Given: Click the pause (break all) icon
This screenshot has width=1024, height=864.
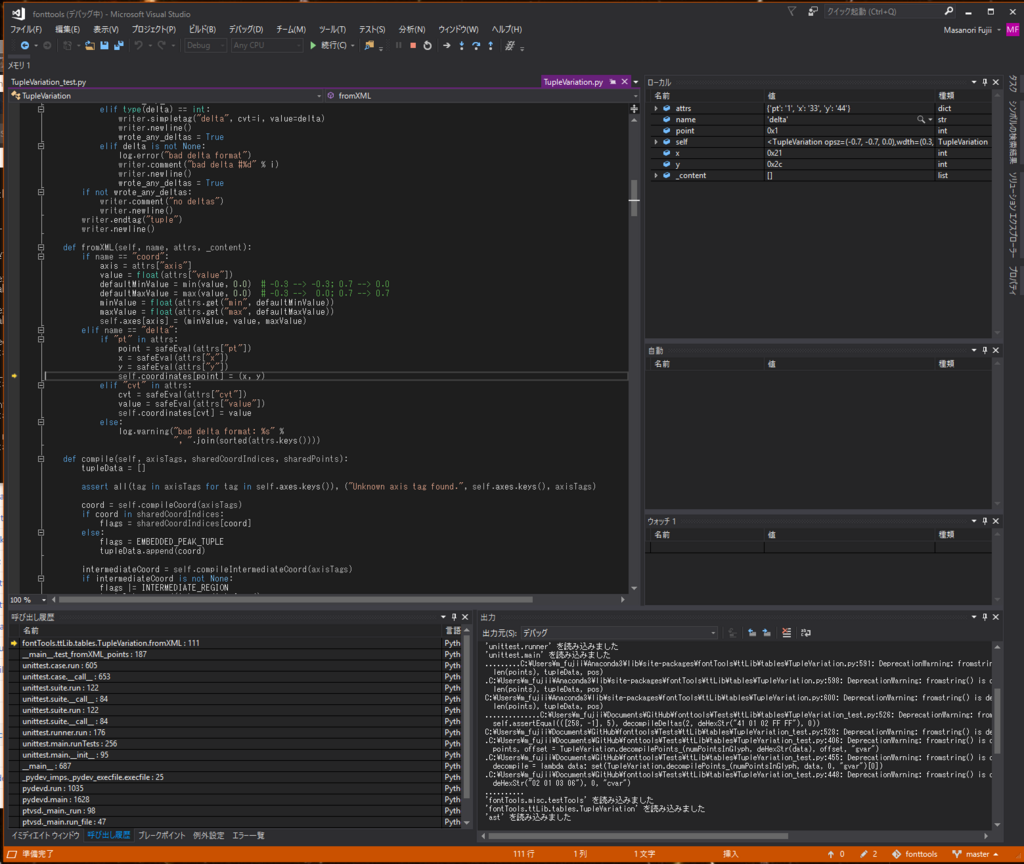Looking at the screenshot, I should point(398,46).
